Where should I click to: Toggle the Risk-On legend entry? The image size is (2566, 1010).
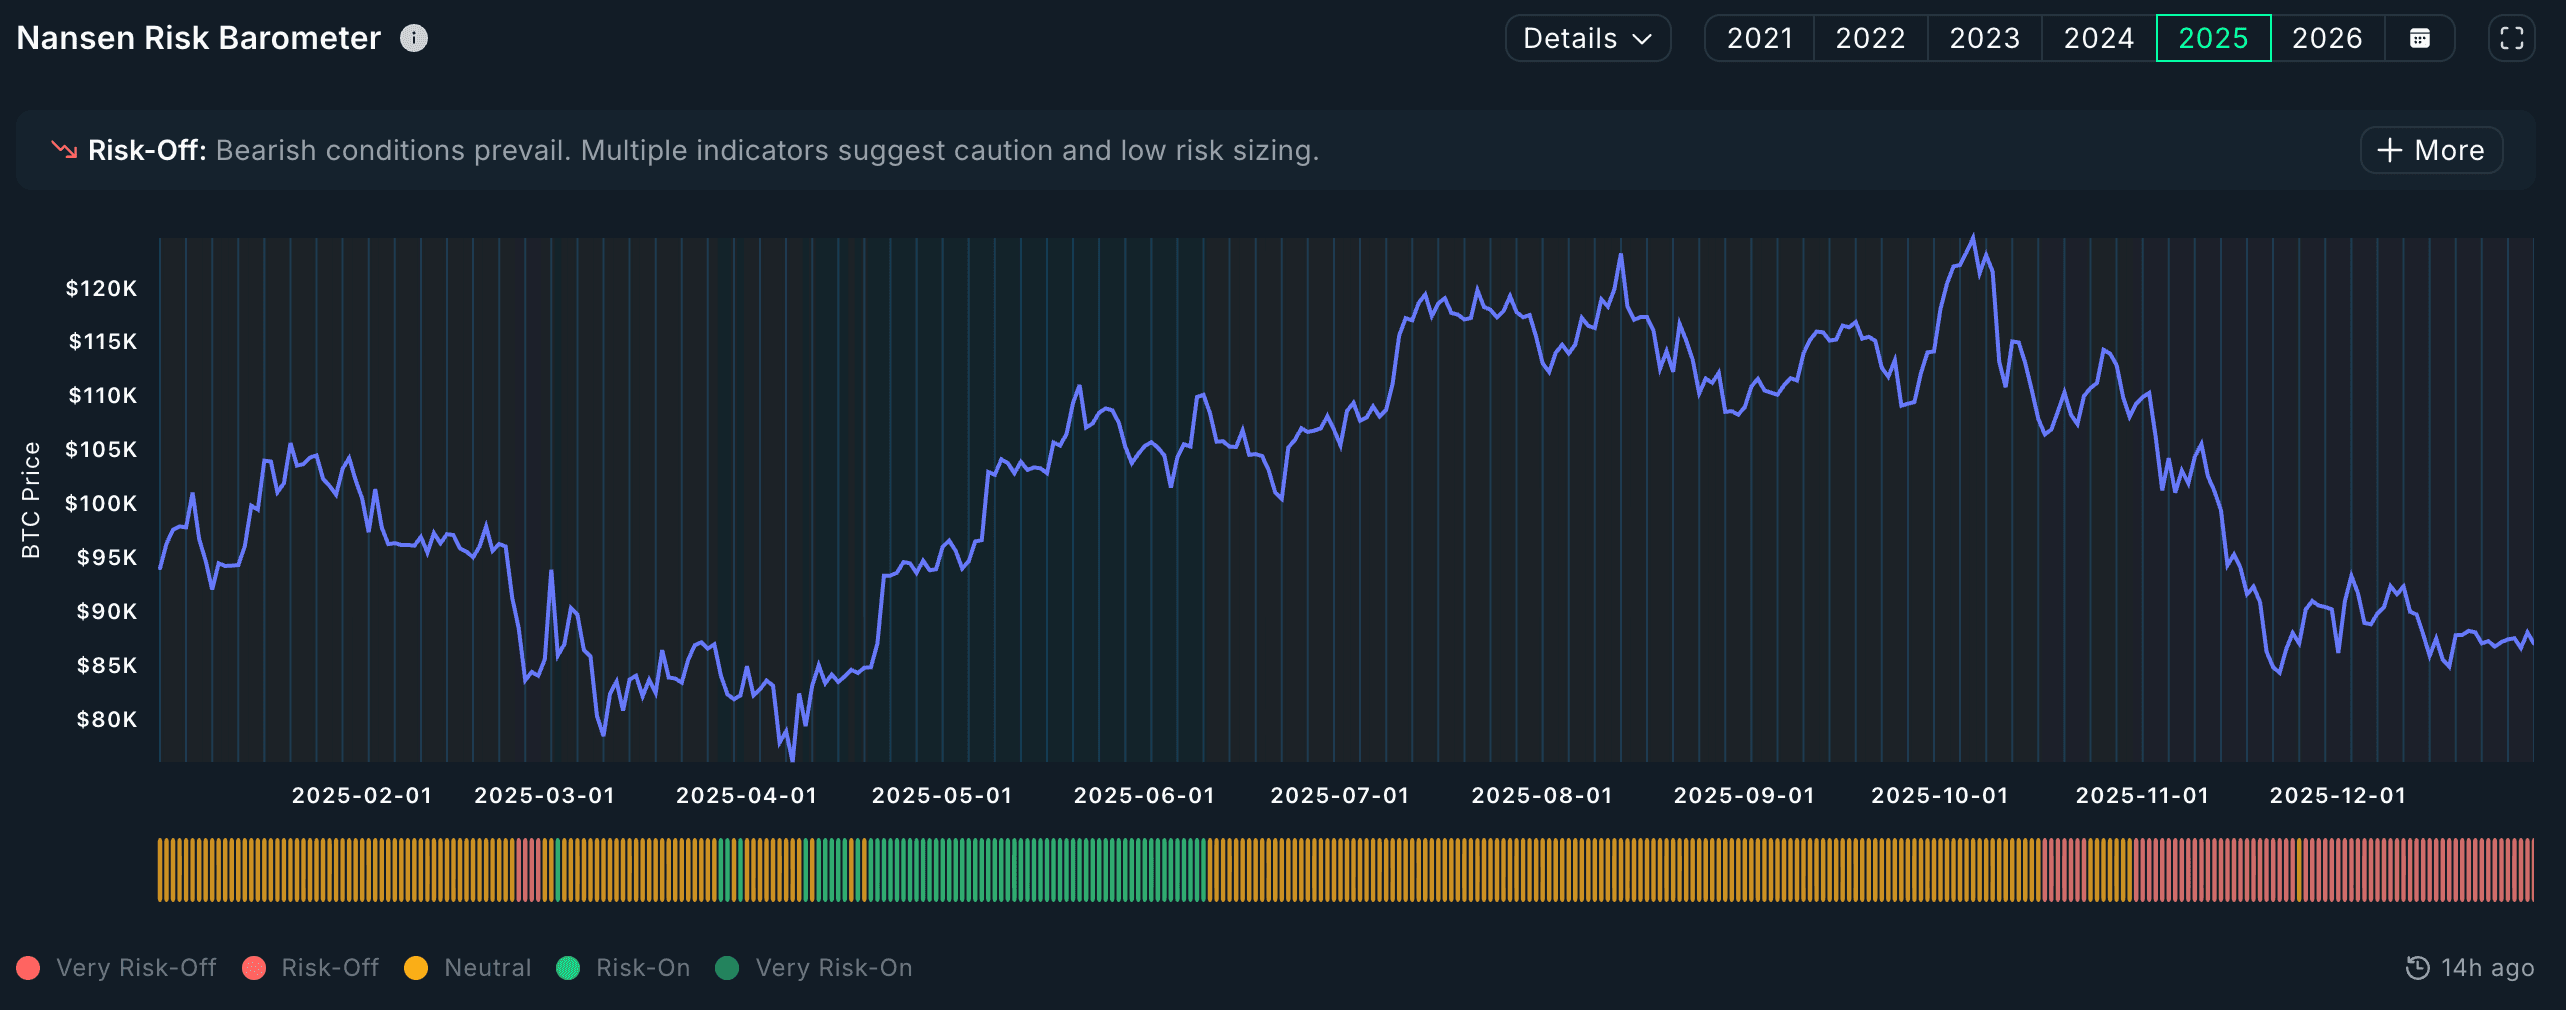[x=623, y=968]
